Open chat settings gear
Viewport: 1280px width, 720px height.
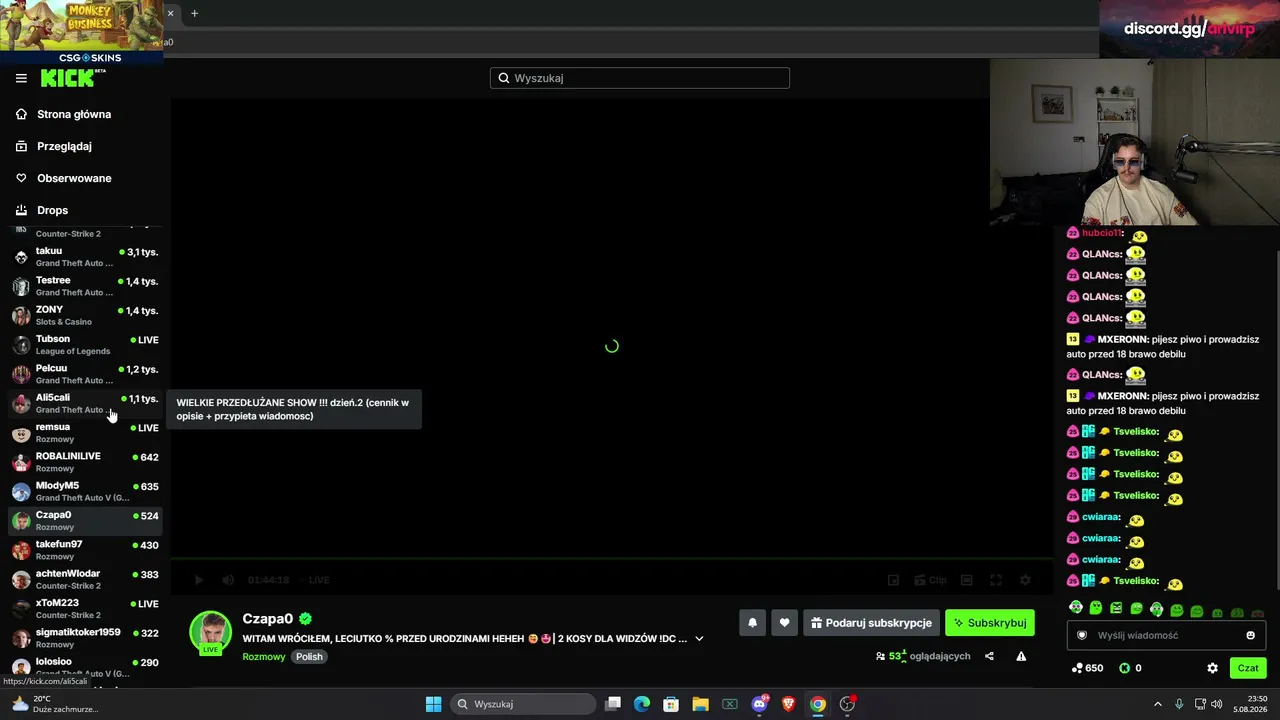pyautogui.click(x=1212, y=668)
